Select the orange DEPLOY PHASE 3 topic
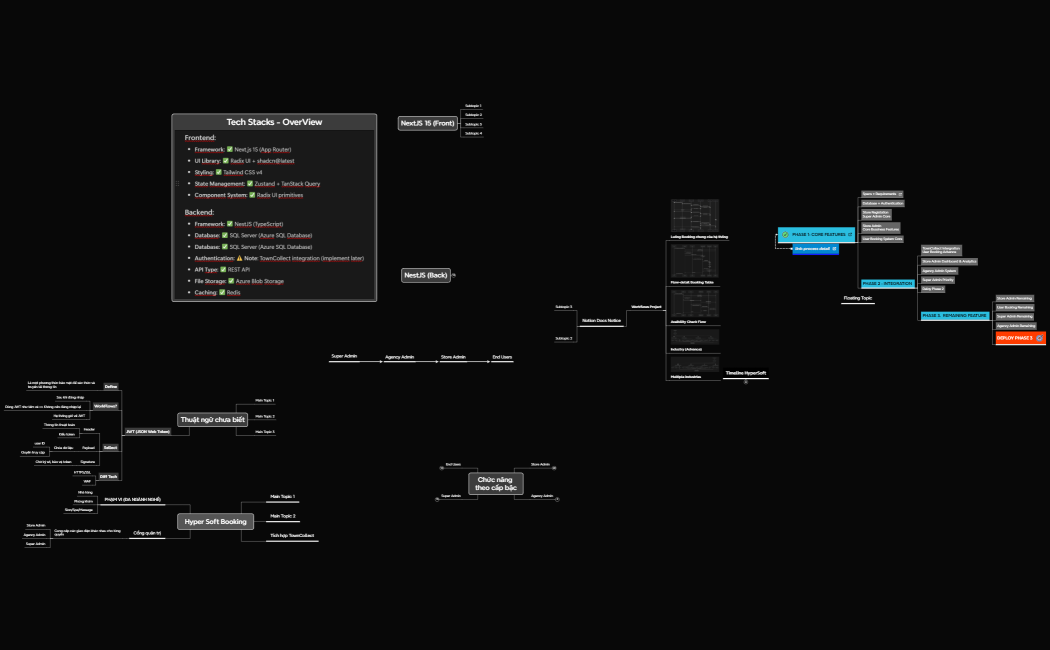This screenshot has width=1050, height=650. tap(1014, 338)
